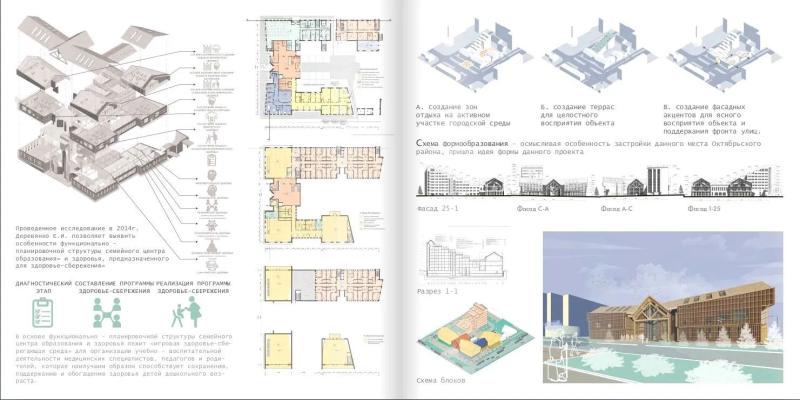
Task: Select the colored Схема блоков isometric
Action: (474, 337)
